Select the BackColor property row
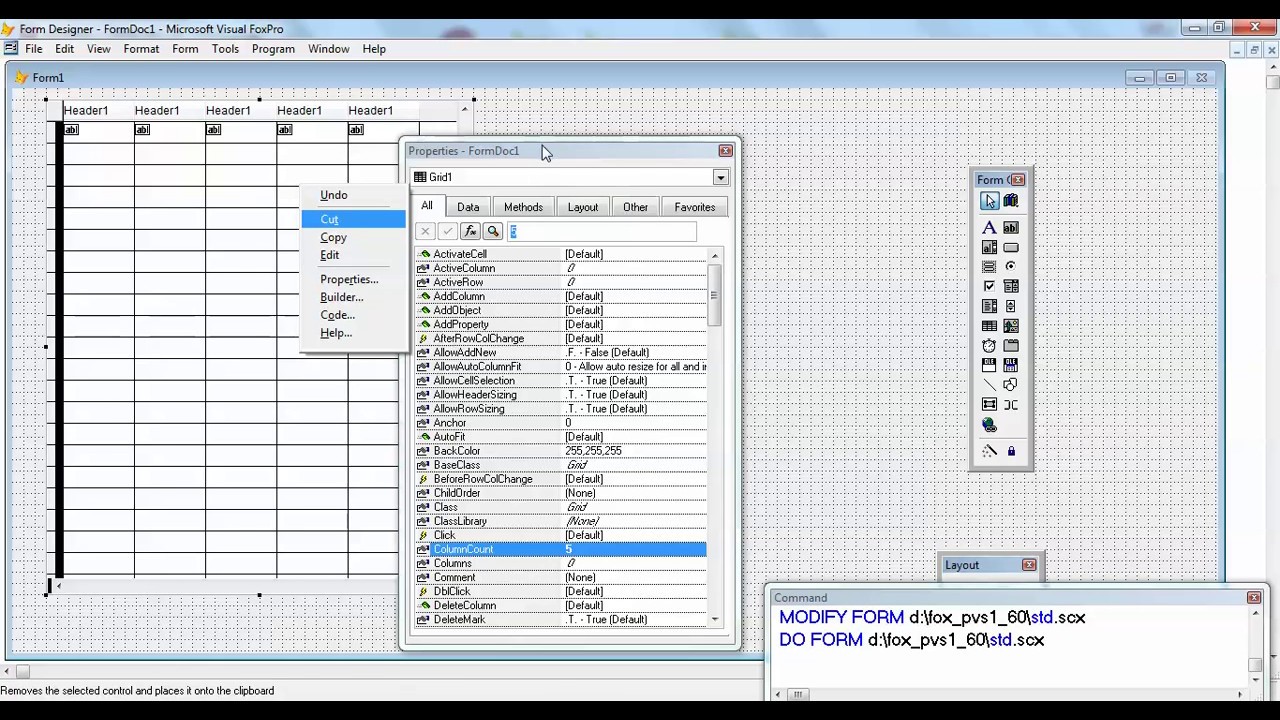Image resolution: width=1280 pixels, height=720 pixels. tap(561, 451)
